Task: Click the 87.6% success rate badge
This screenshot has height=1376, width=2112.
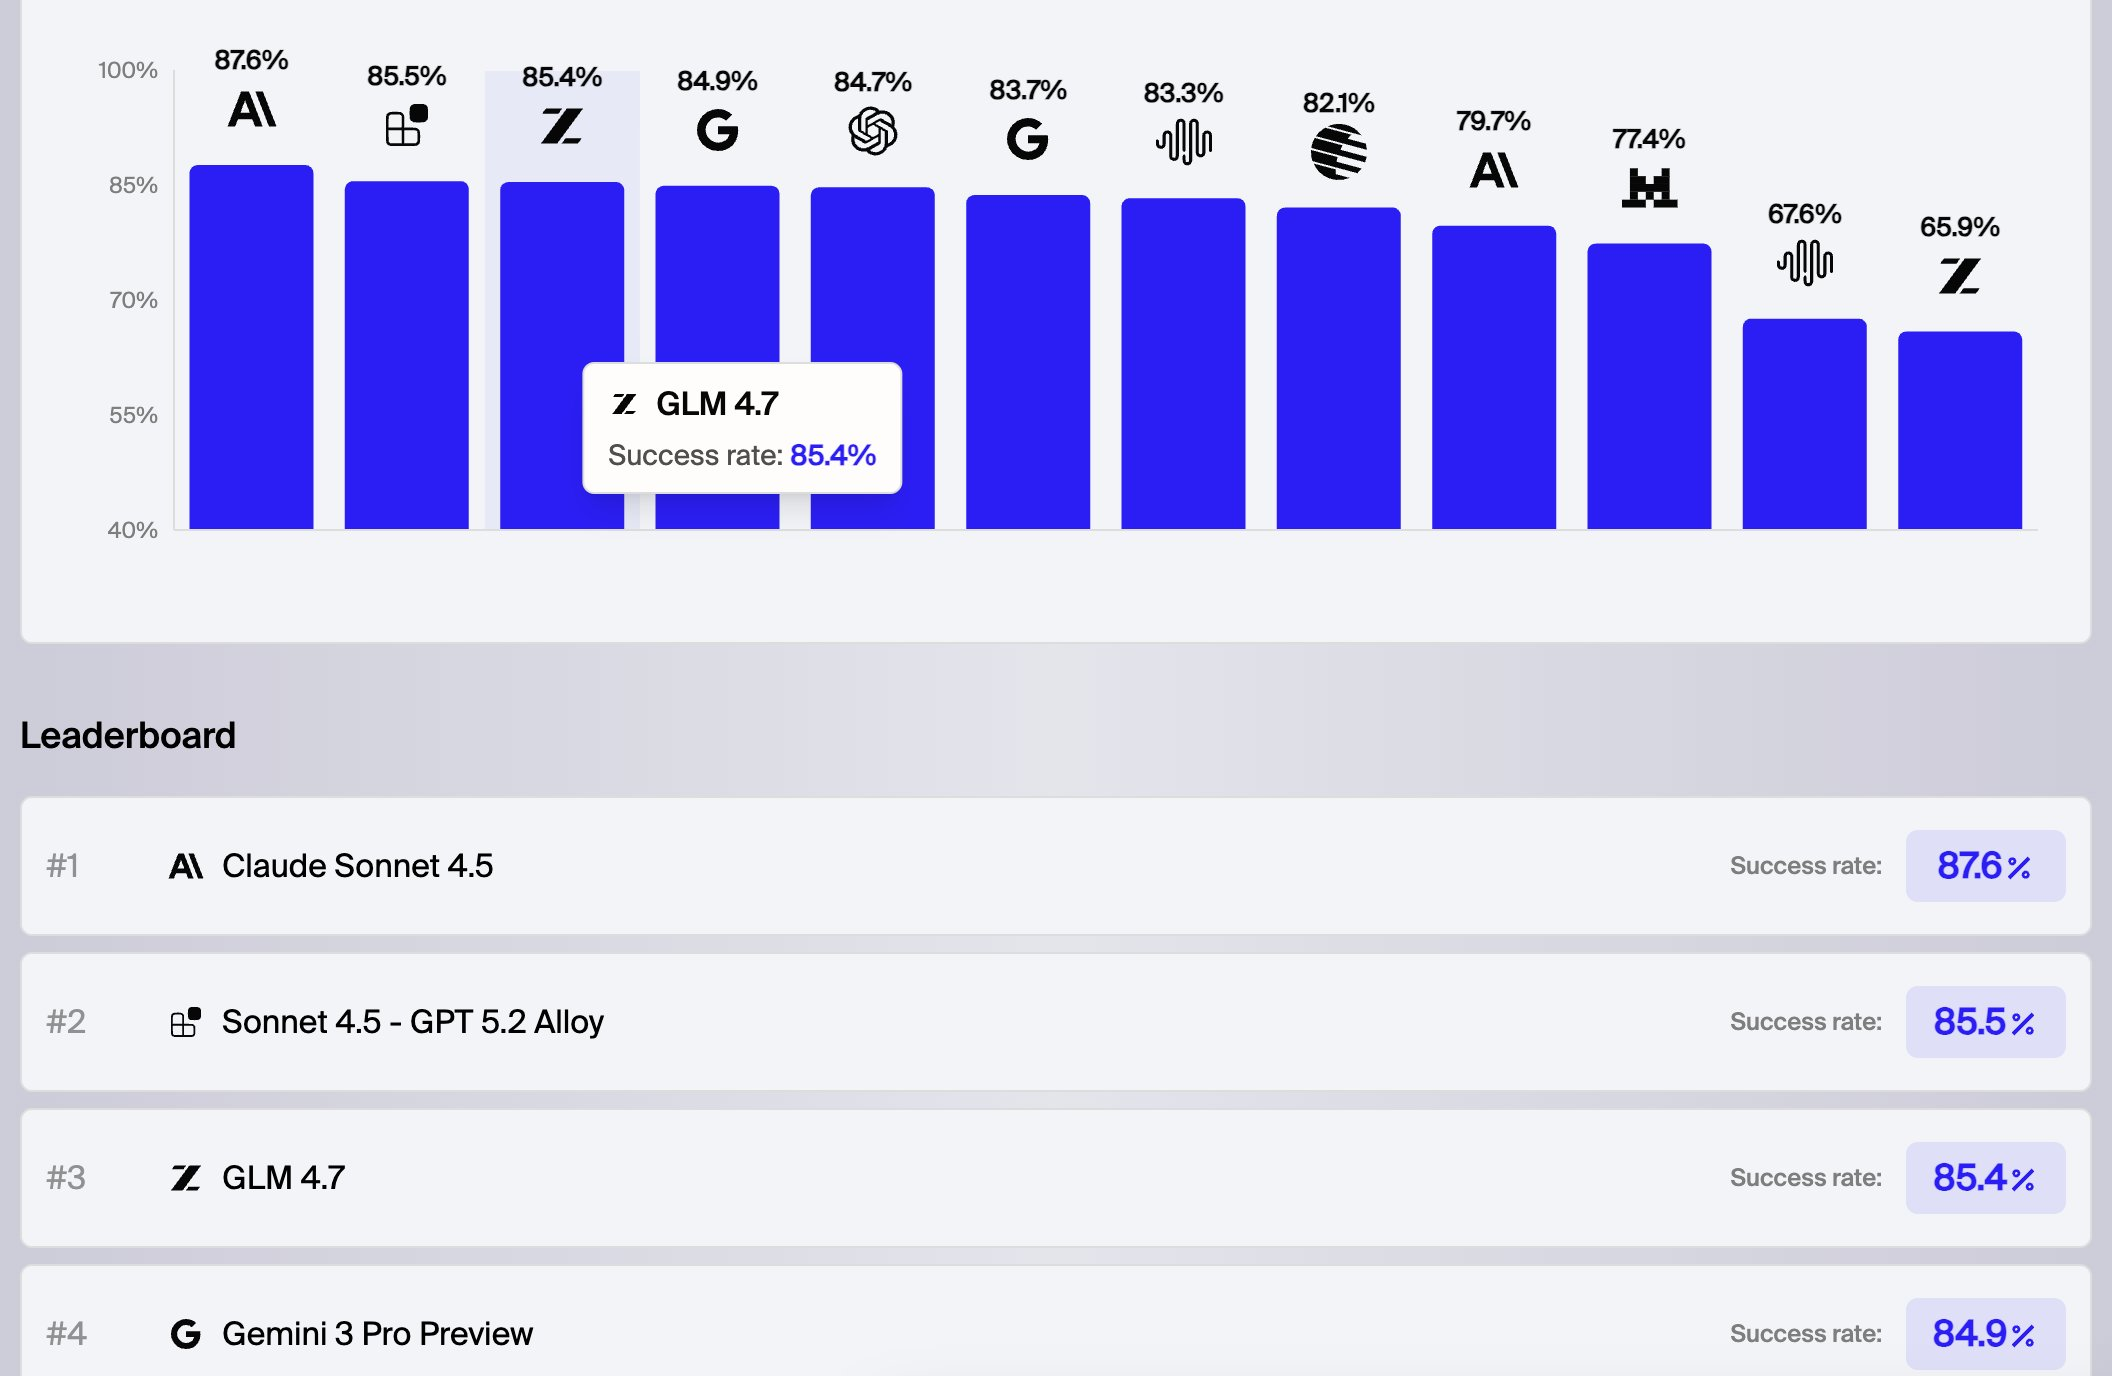Action: coord(1984,866)
